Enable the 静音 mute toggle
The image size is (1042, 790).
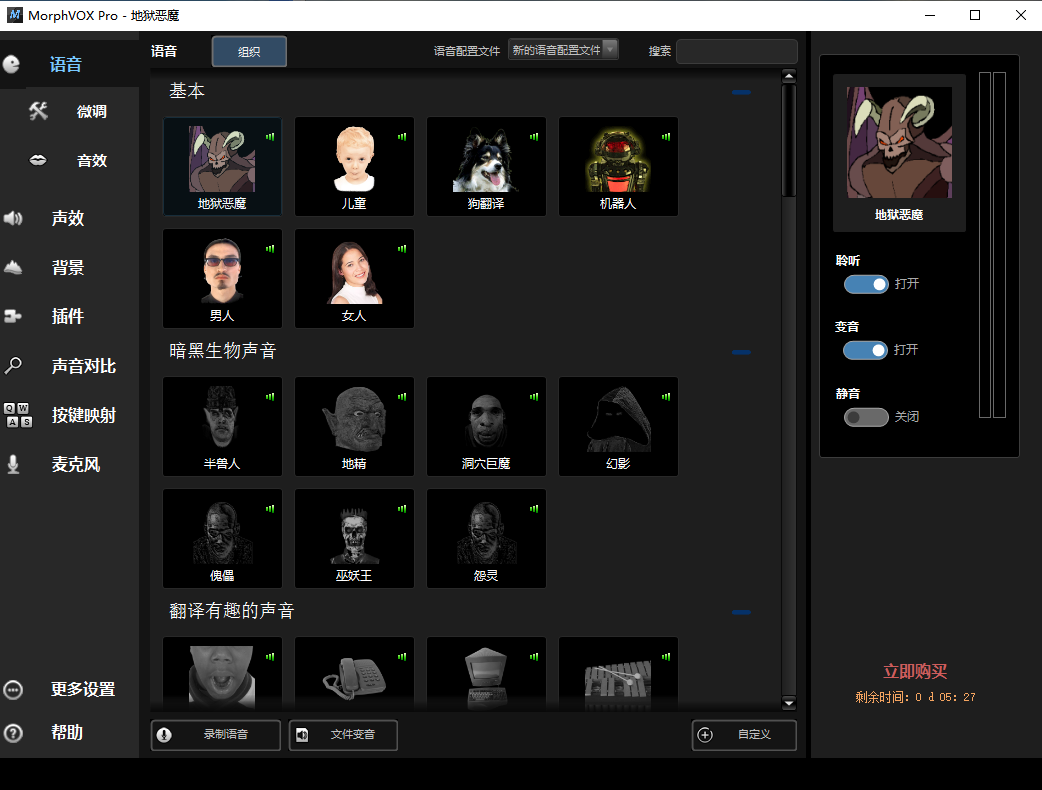click(x=865, y=417)
